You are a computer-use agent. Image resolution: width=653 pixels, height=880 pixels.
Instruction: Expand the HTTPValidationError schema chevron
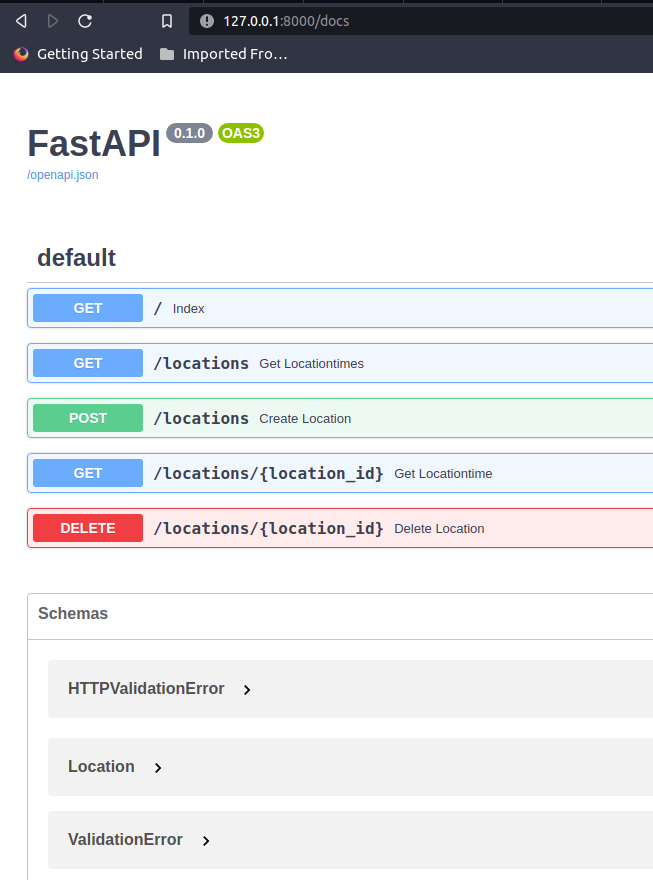(247, 690)
